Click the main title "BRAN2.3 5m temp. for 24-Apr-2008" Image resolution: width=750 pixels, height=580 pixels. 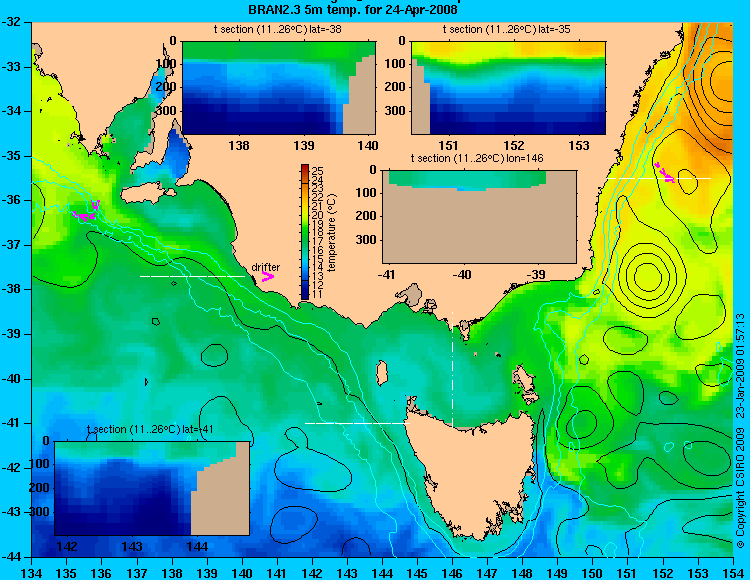[x=353, y=9]
